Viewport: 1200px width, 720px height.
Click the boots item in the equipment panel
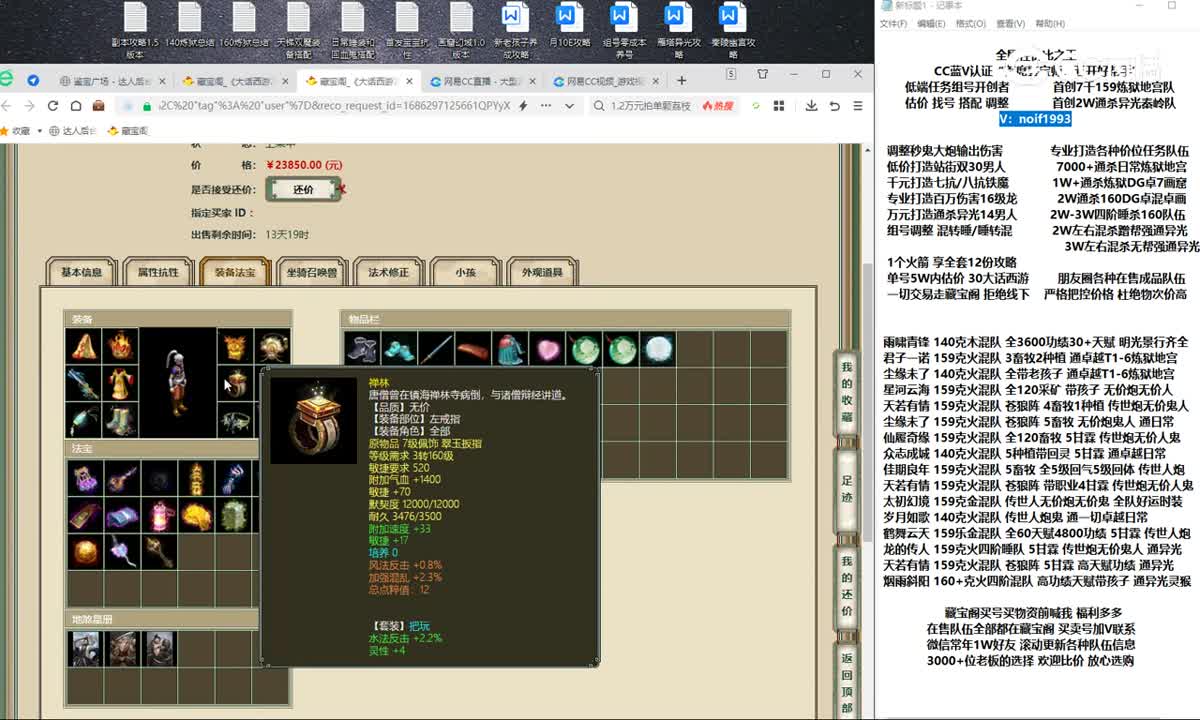coord(120,419)
